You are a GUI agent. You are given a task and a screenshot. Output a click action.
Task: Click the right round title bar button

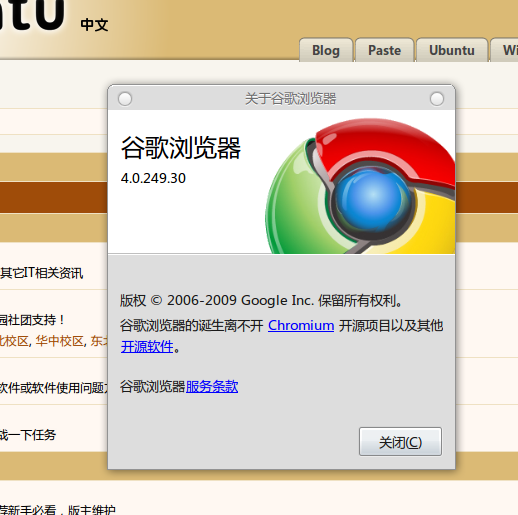pyautogui.click(x=437, y=99)
